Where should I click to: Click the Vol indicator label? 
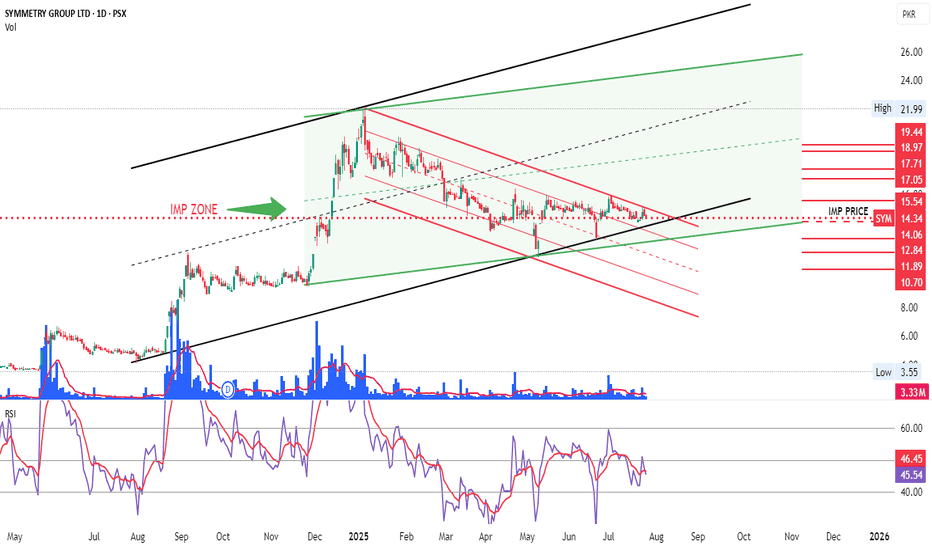11,27
